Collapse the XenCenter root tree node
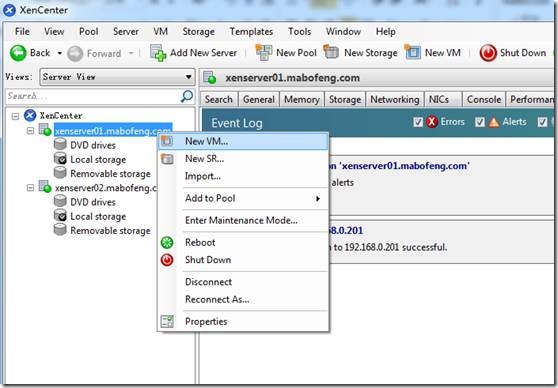The width and height of the screenshot is (558, 388). click(x=15, y=116)
